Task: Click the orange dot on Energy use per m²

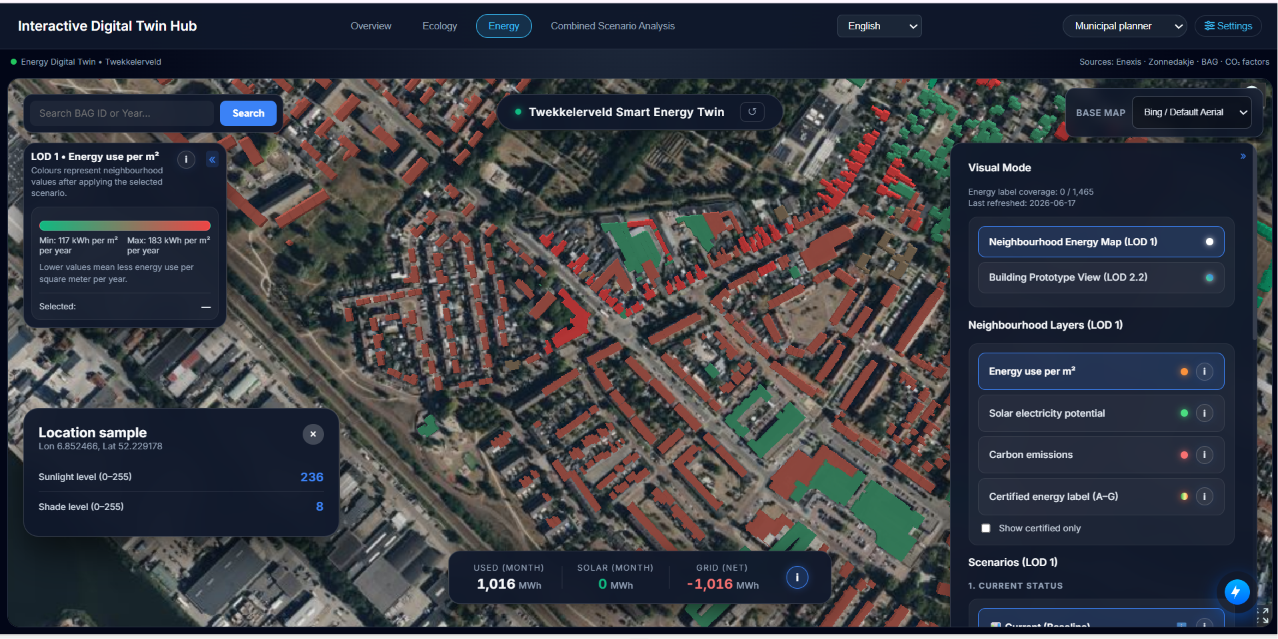Action: pyautogui.click(x=1184, y=372)
